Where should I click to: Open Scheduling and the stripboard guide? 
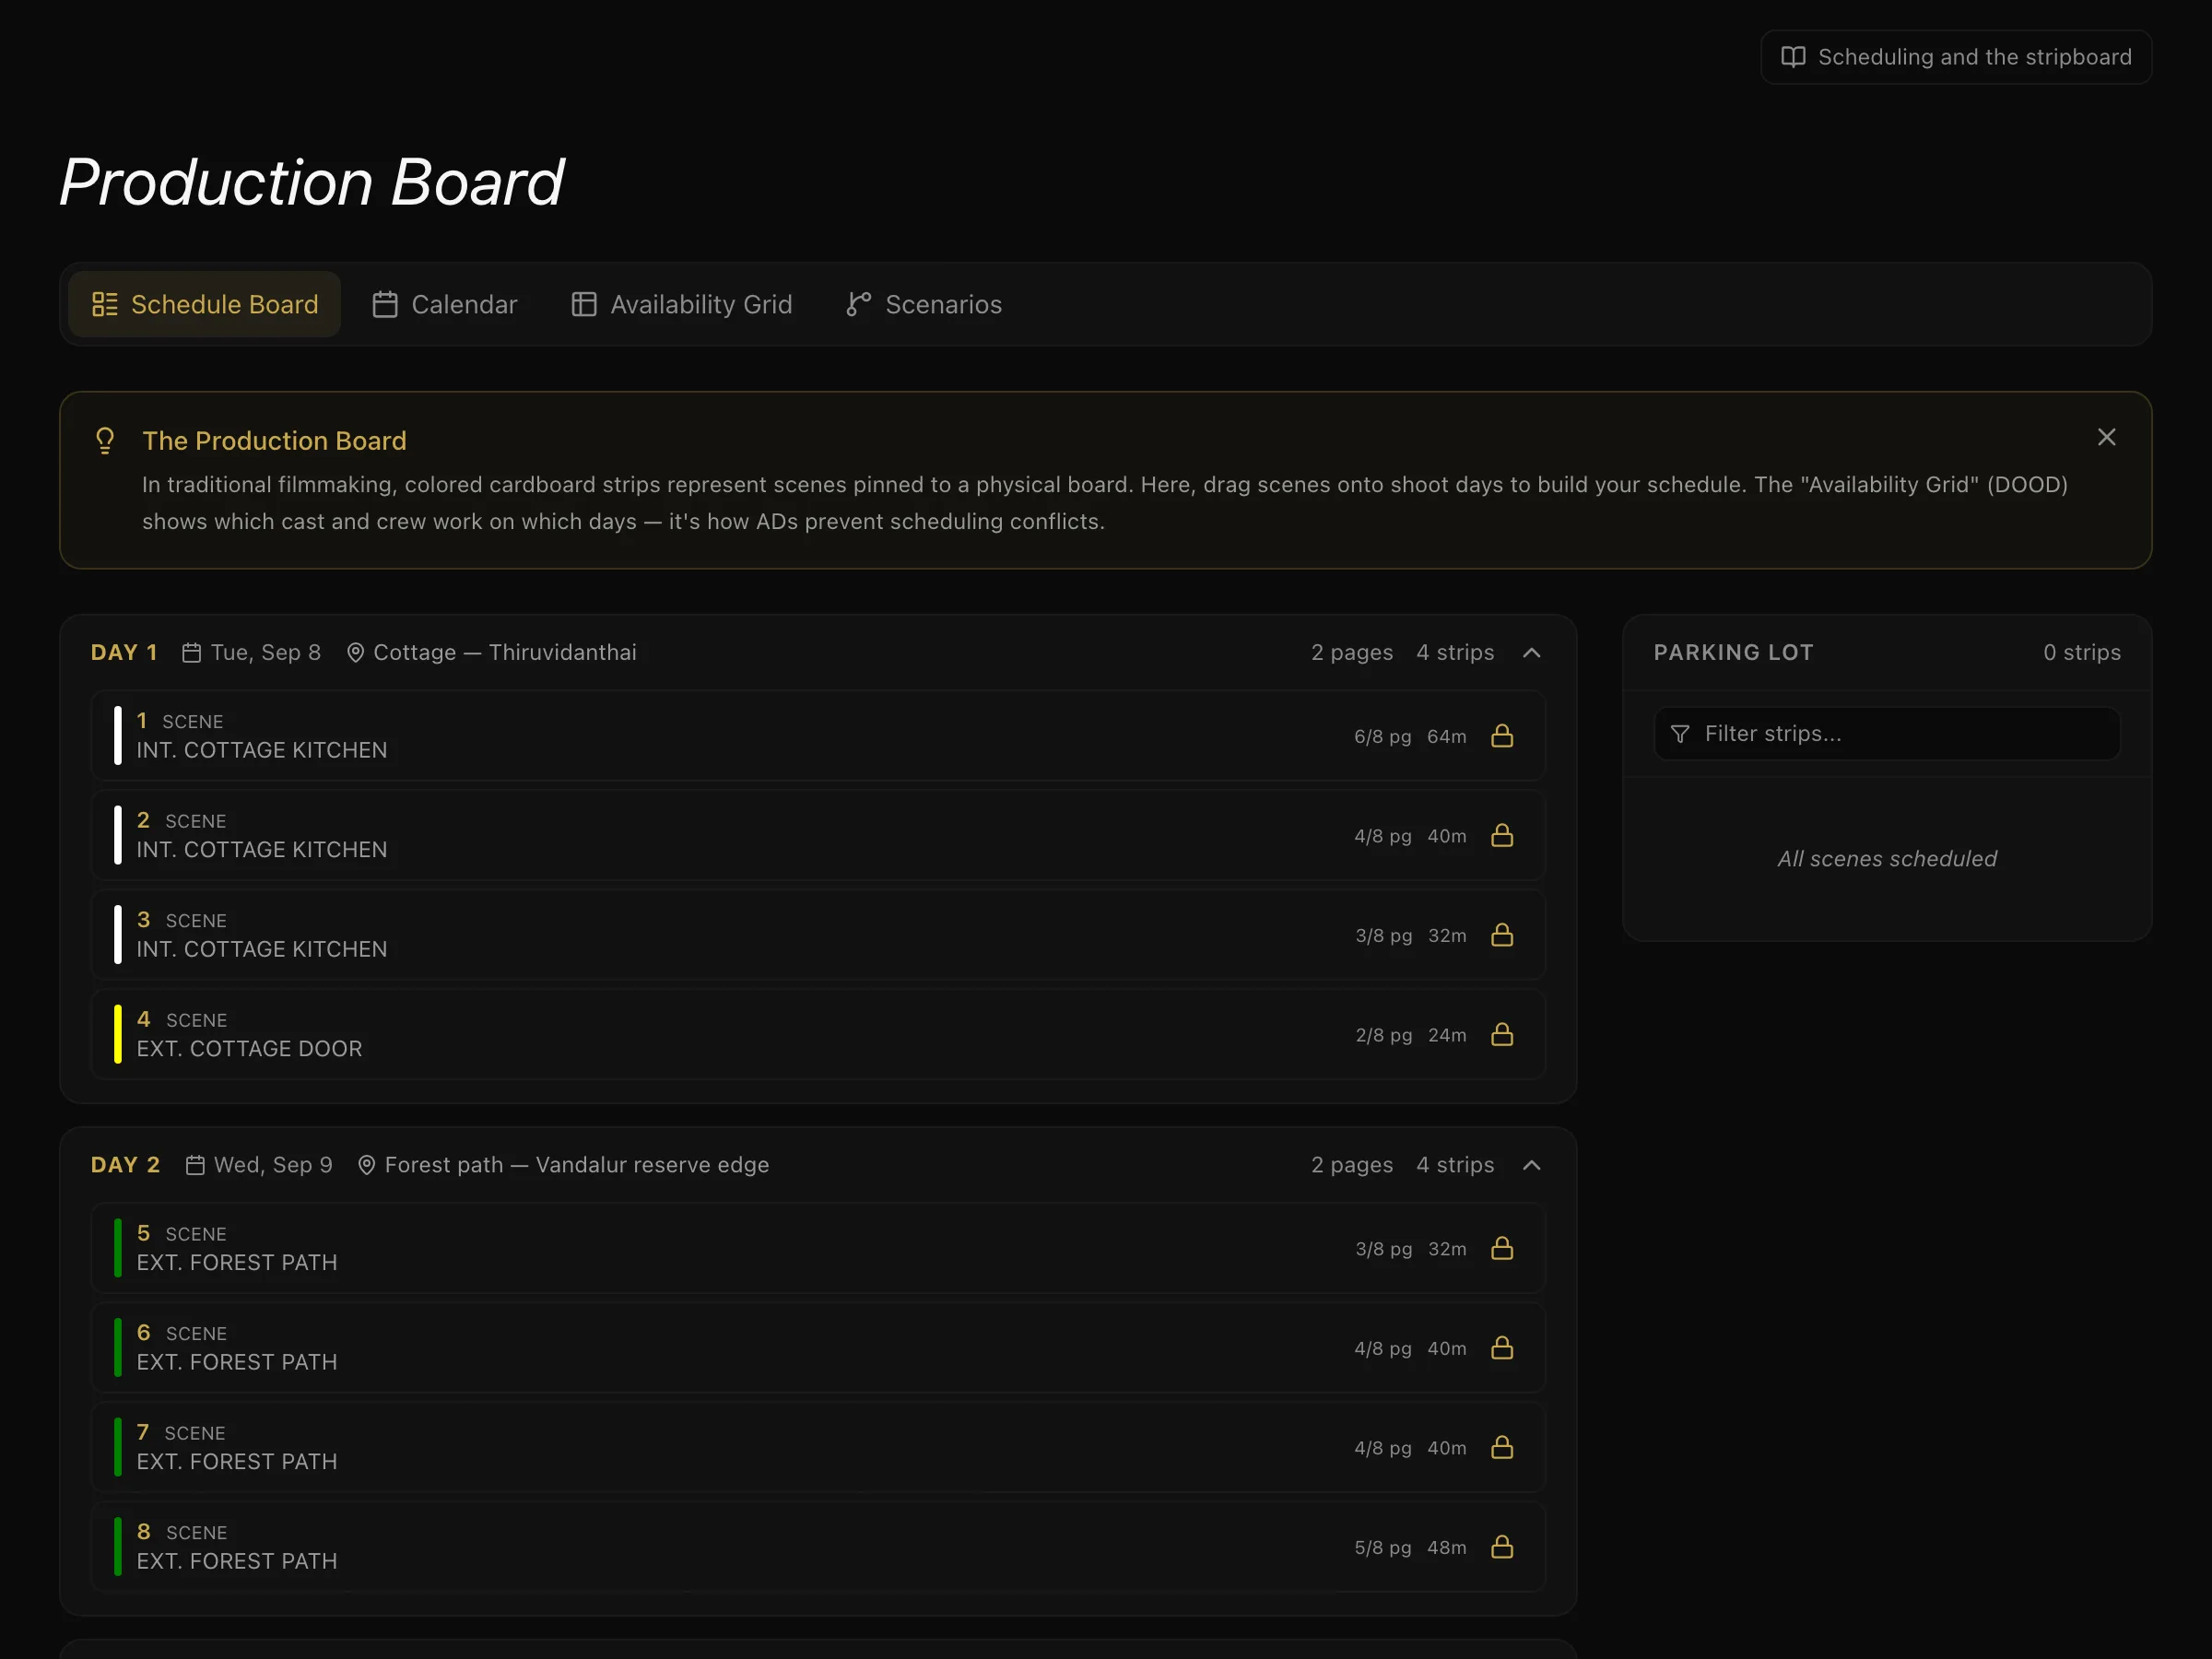pyautogui.click(x=1956, y=57)
